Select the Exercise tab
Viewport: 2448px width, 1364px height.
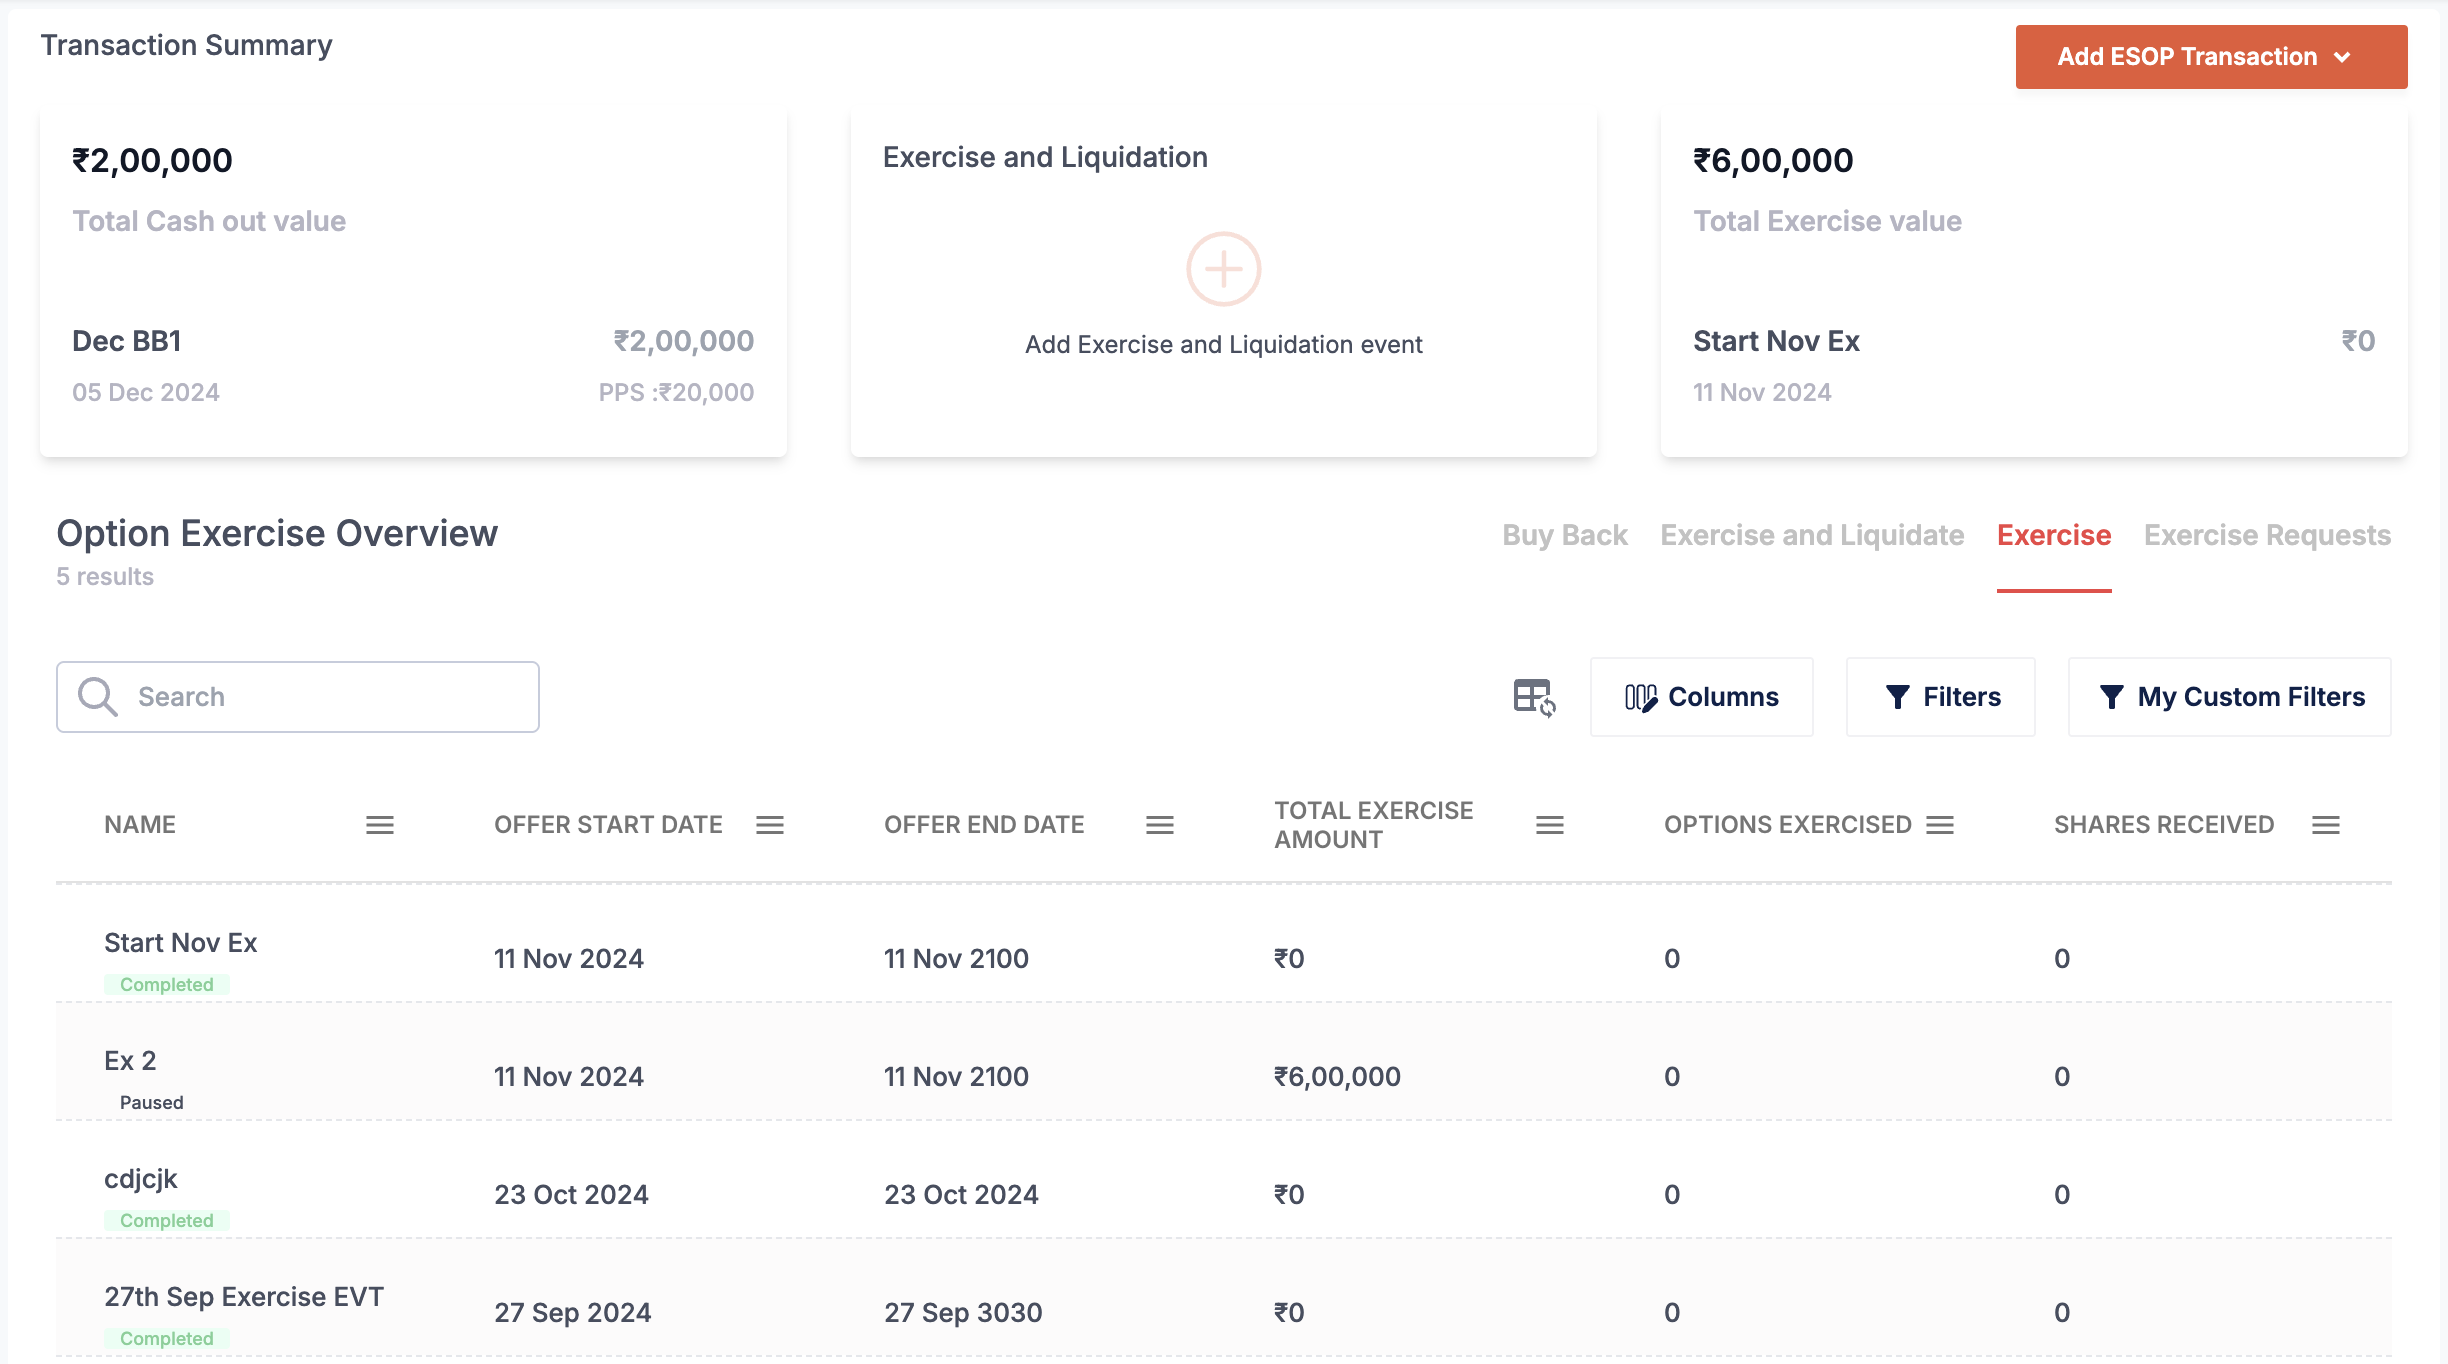pos(2053,535)
